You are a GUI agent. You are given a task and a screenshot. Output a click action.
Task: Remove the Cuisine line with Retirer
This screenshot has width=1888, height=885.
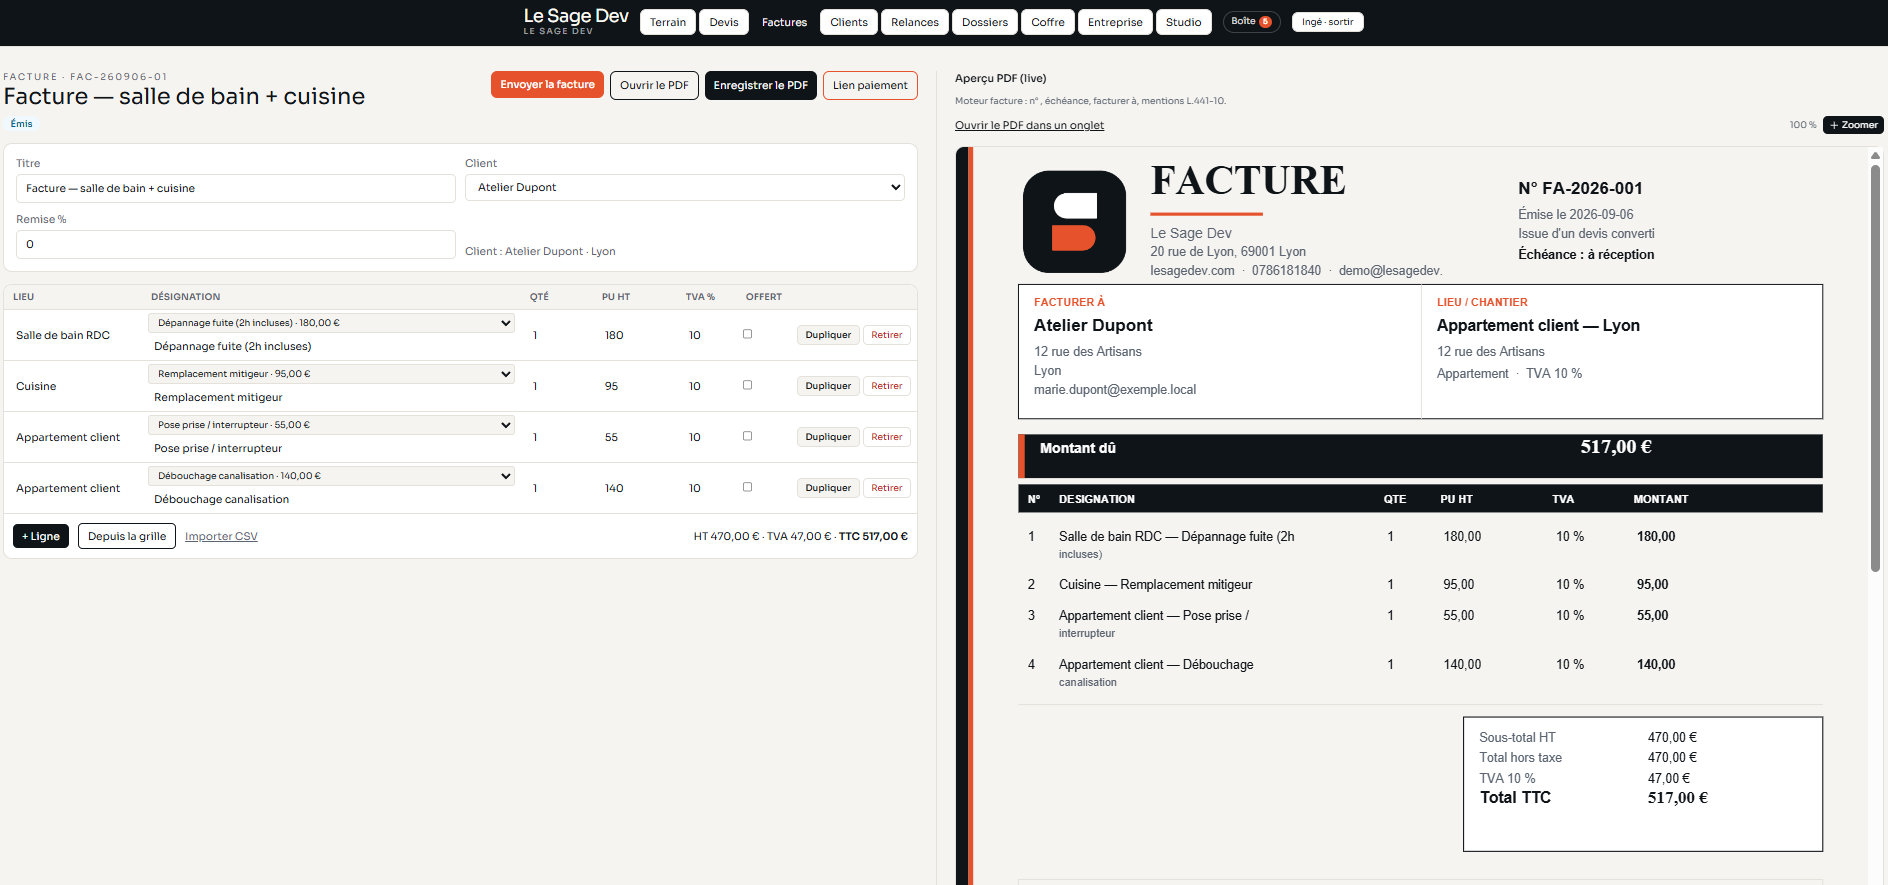click(x=886, y=386)
